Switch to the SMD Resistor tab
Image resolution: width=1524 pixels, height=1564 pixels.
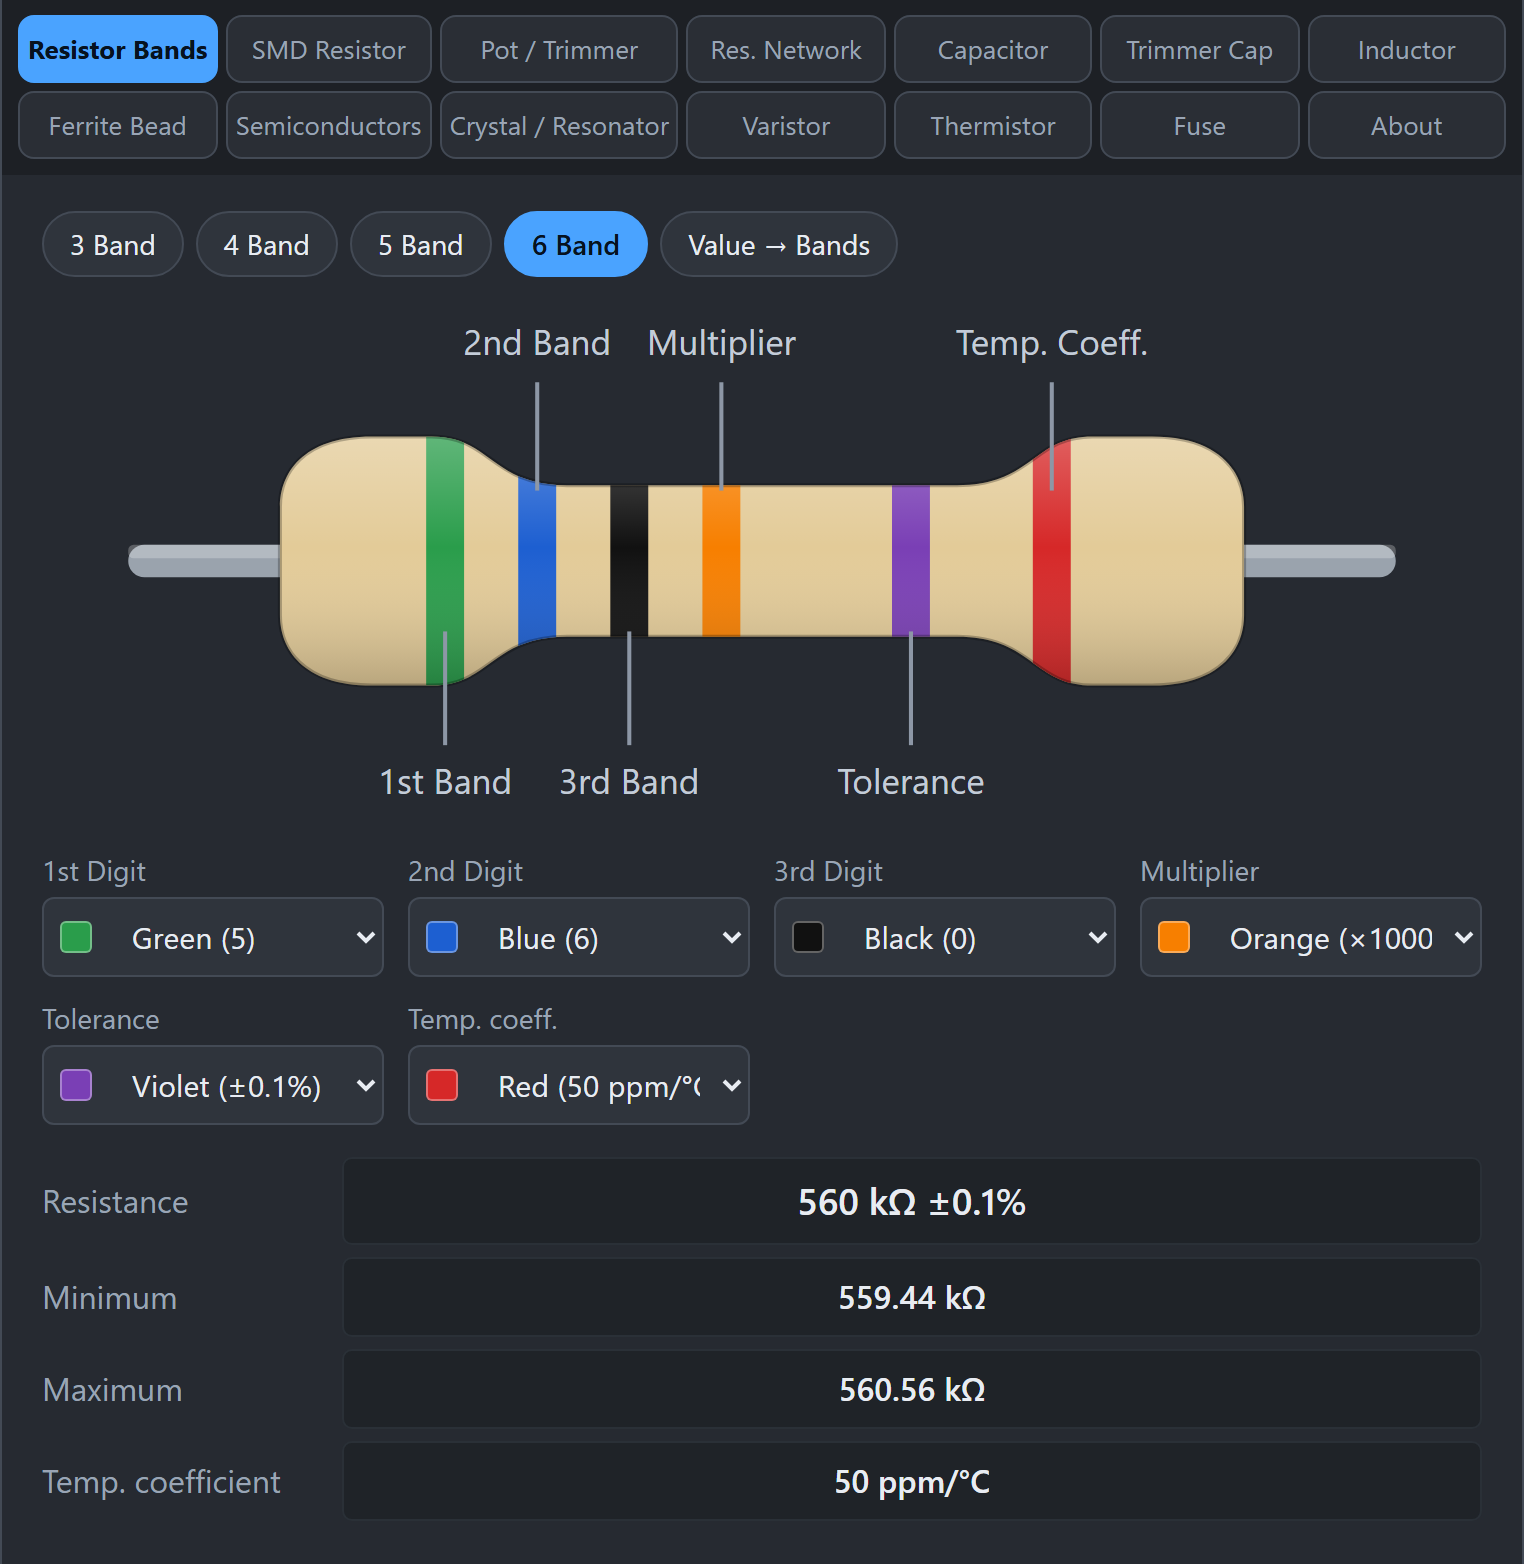[x=329, y=49]
